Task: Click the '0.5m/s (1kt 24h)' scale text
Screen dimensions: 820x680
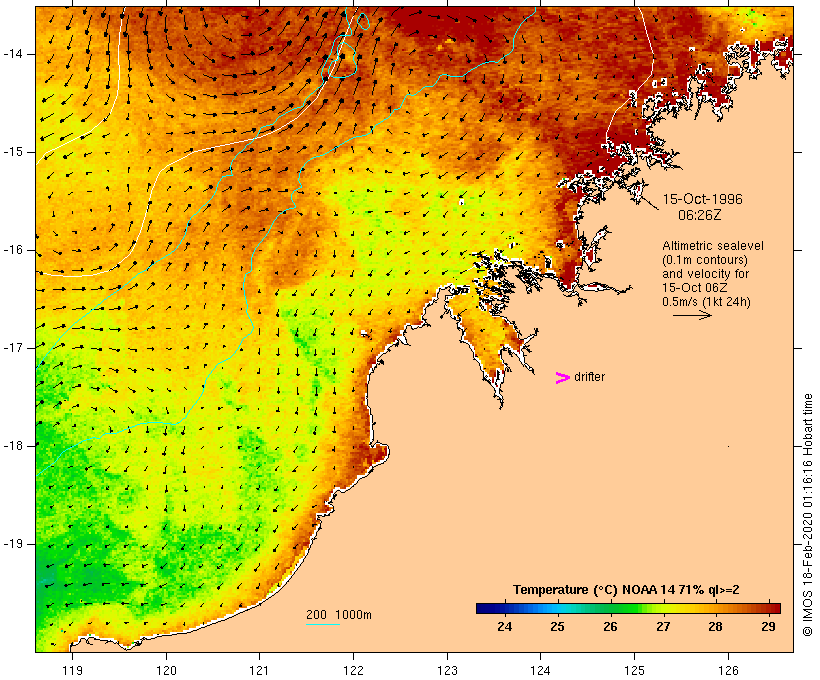Action: 706,302
